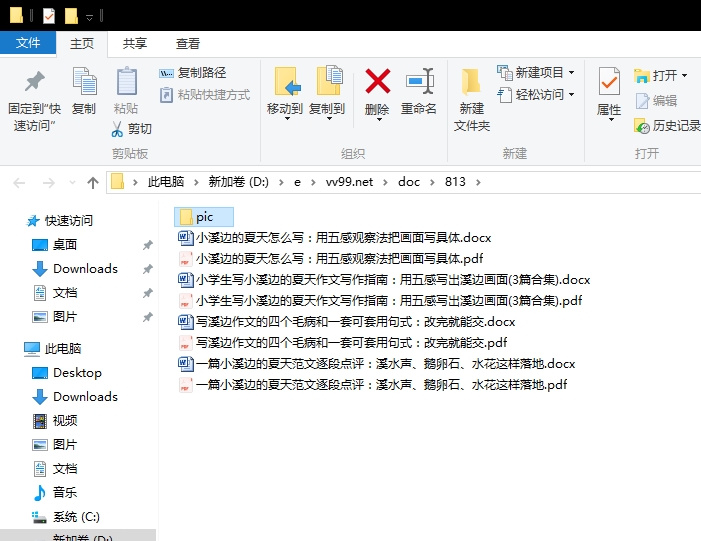Expand the New Item (新建项目) dropdown
The height and width of the screenshot is (541, 701).
[571, 72]
